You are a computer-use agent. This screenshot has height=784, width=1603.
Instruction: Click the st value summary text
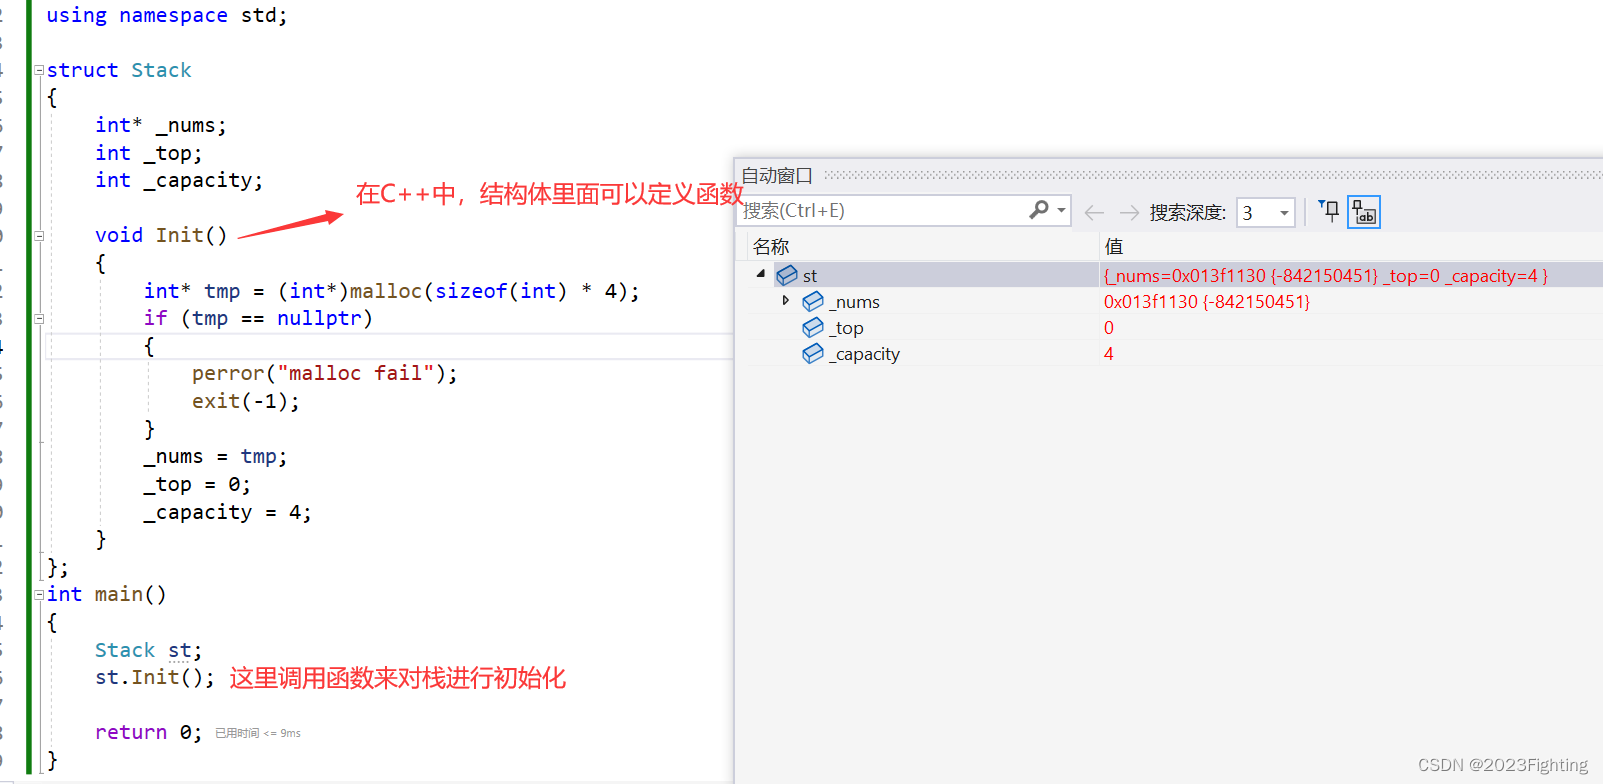(x=1326, y=276)
